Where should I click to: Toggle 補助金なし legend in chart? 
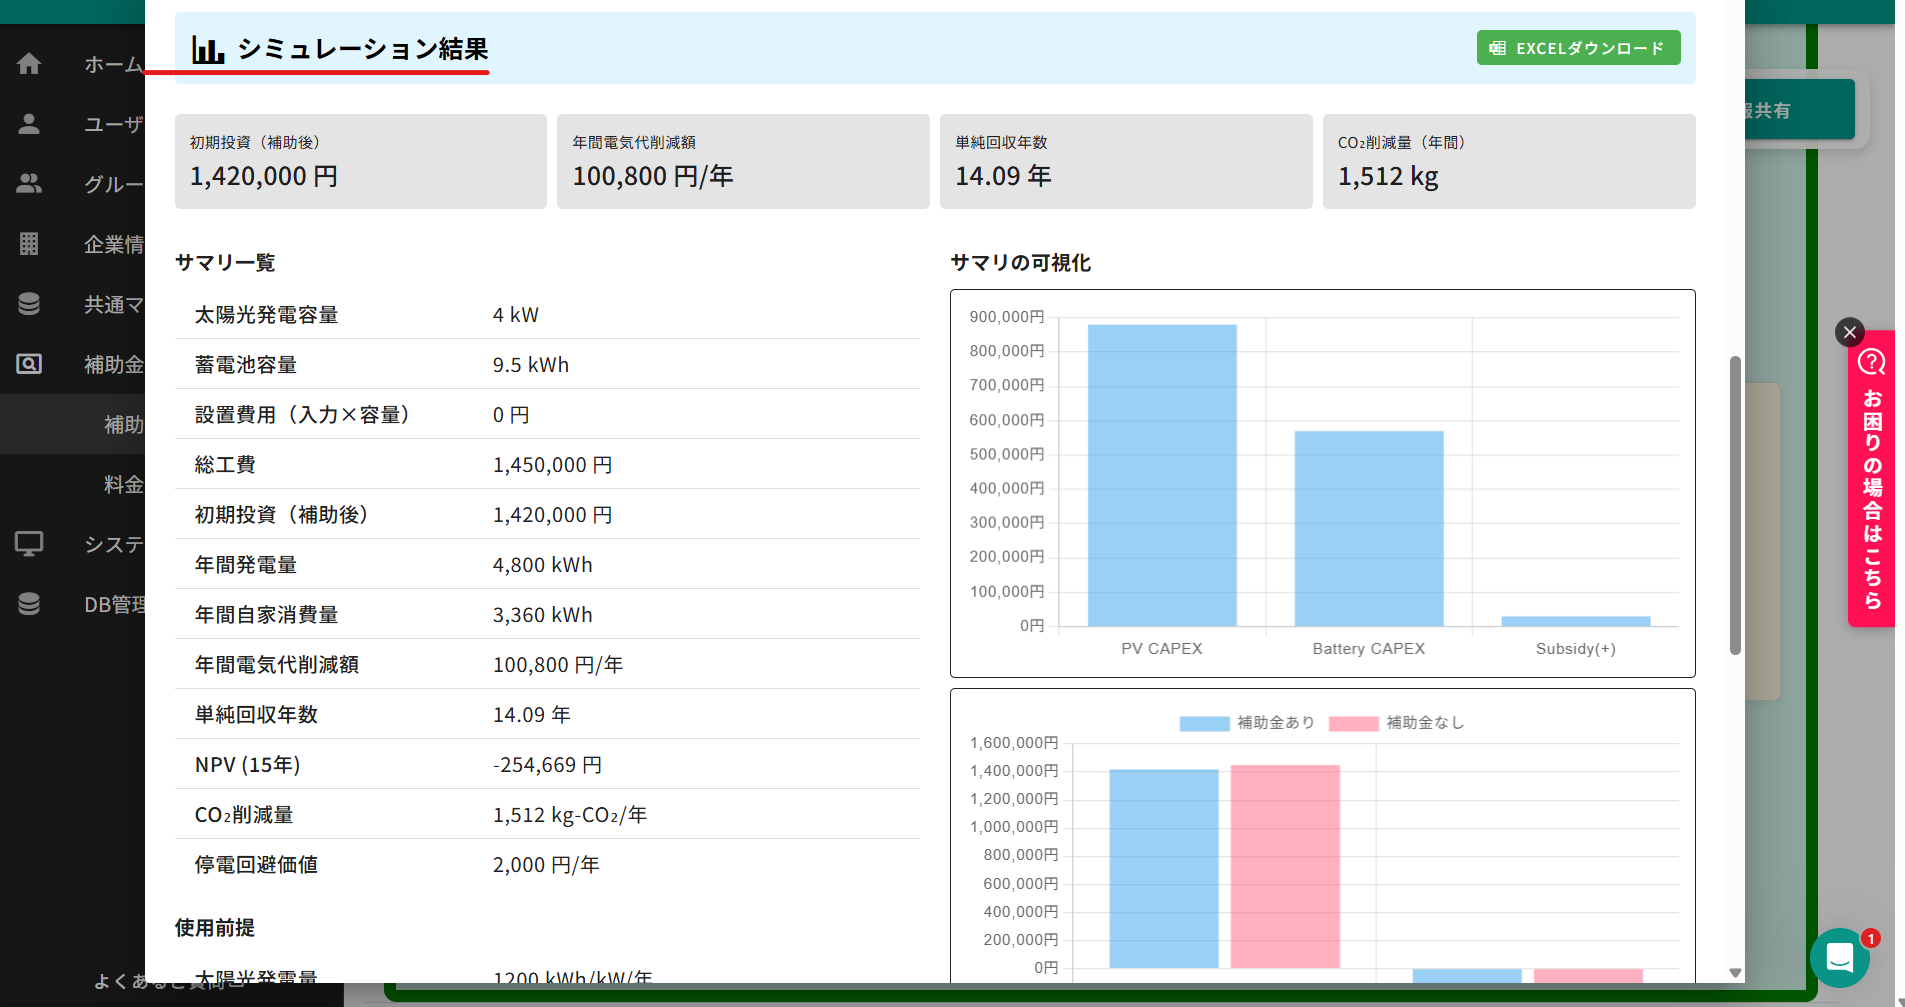[1396, 723]
